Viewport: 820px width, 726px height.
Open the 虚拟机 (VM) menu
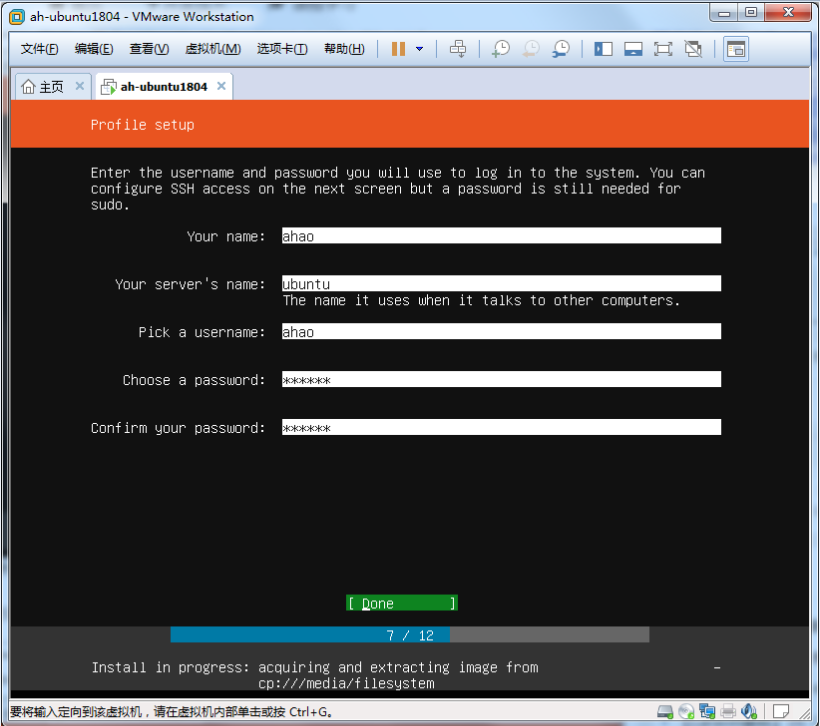click(x=212, y=49)
